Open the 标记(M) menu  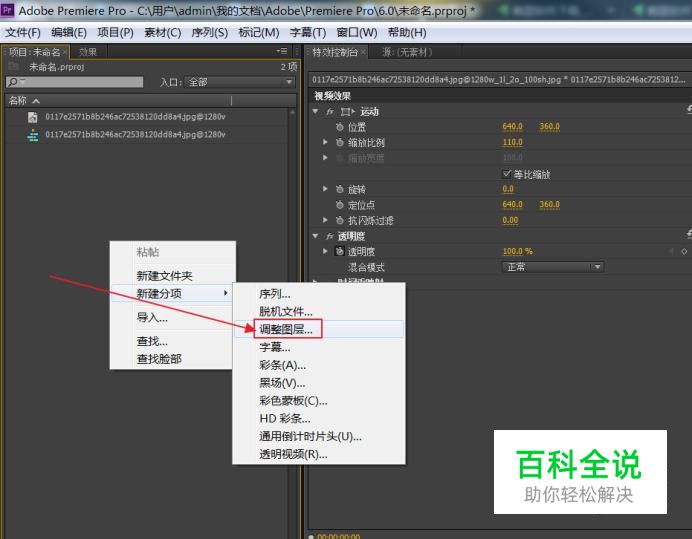click(x=259, y=33)
